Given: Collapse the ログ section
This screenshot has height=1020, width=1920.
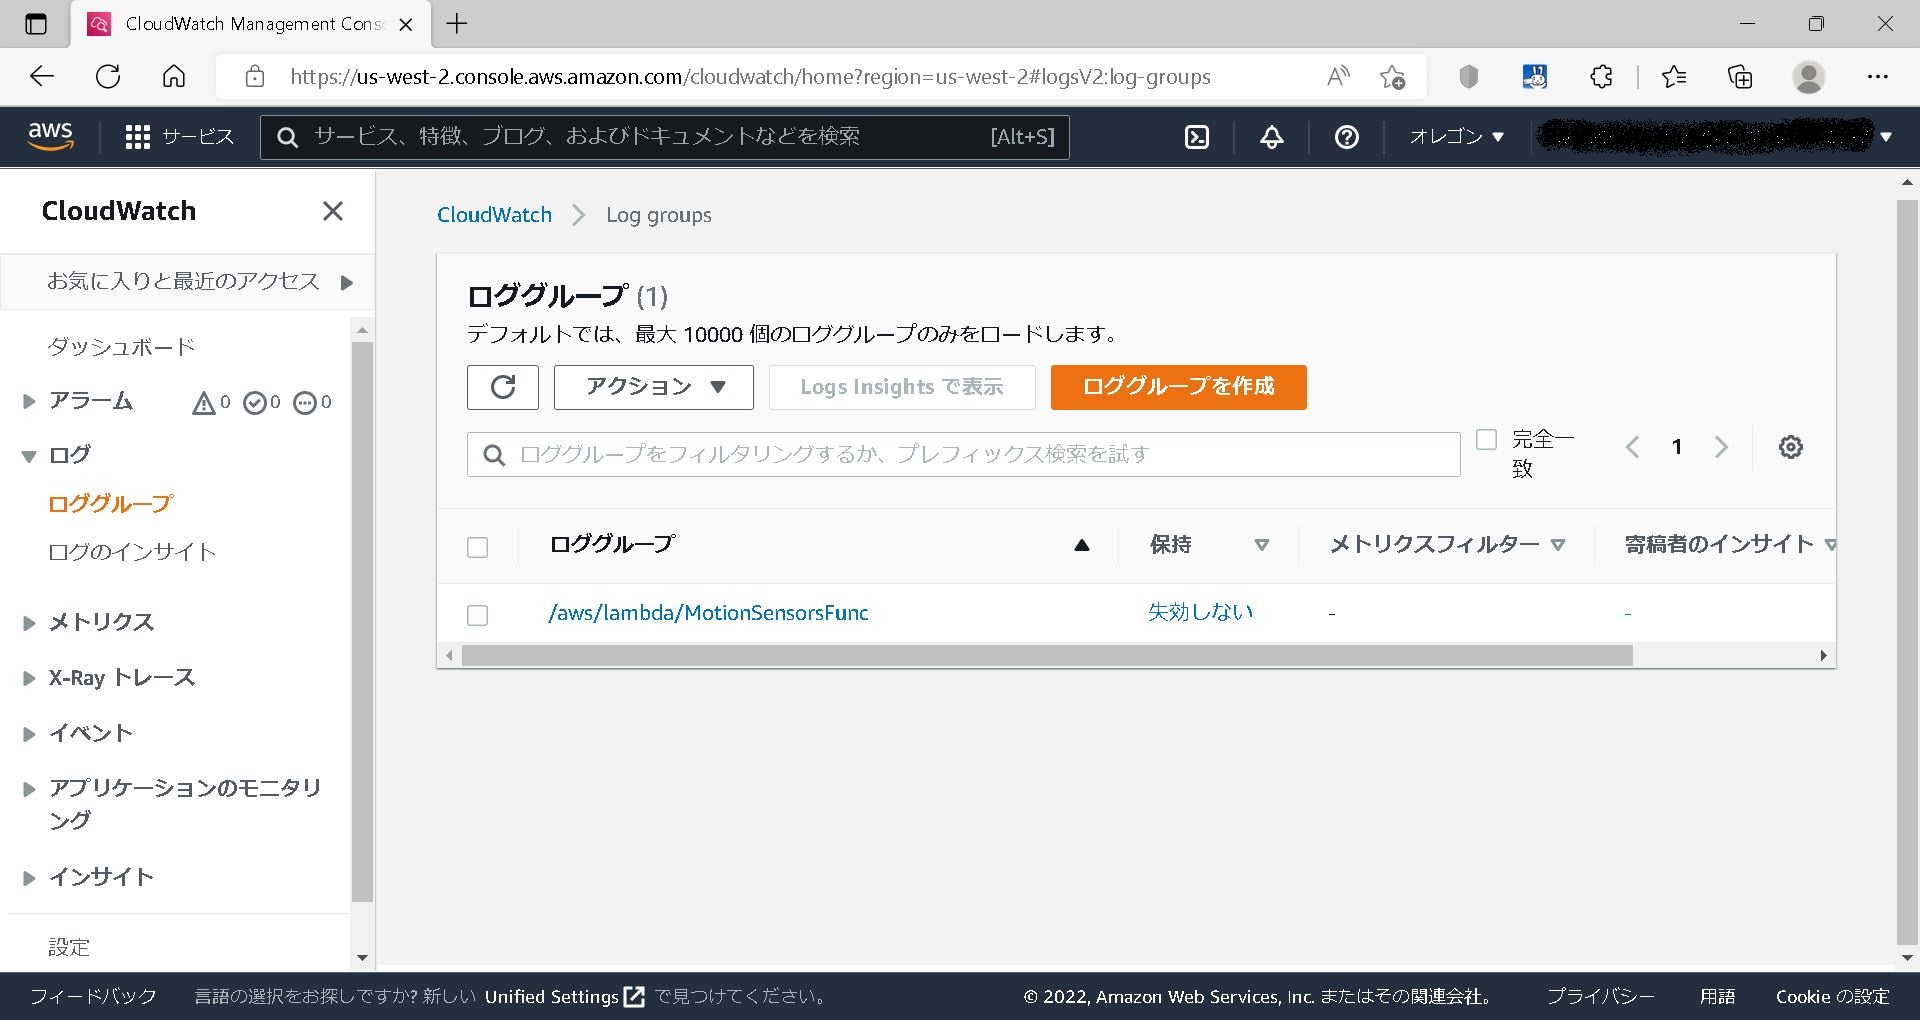Looking at the screenshot, I should pos(29,456).
